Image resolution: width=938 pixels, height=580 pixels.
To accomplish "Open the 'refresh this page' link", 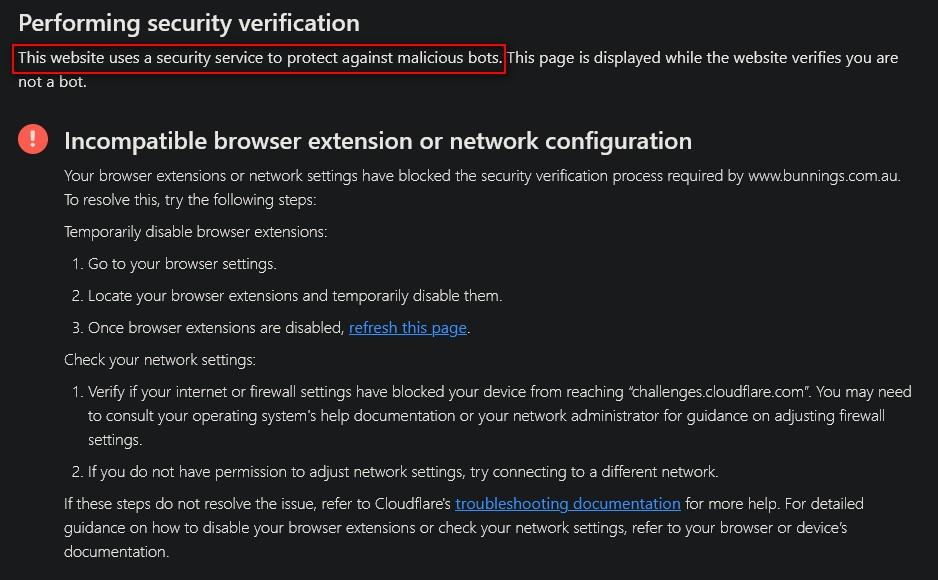I will click(407, 328).
